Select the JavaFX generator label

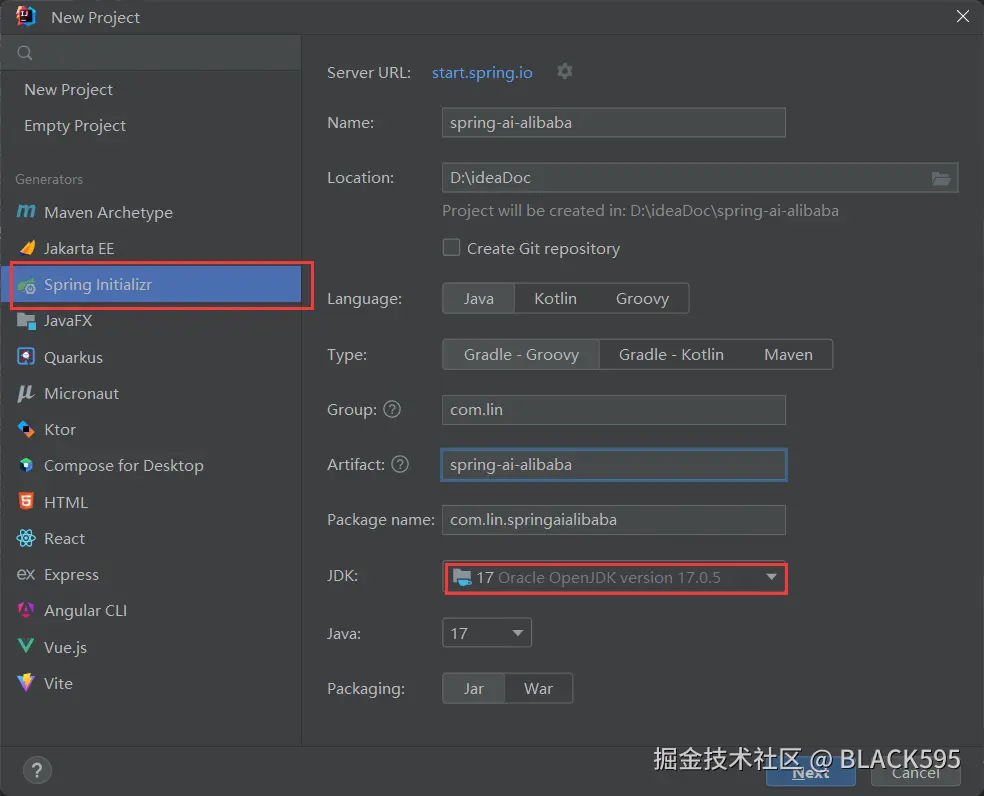pos(68,321)
